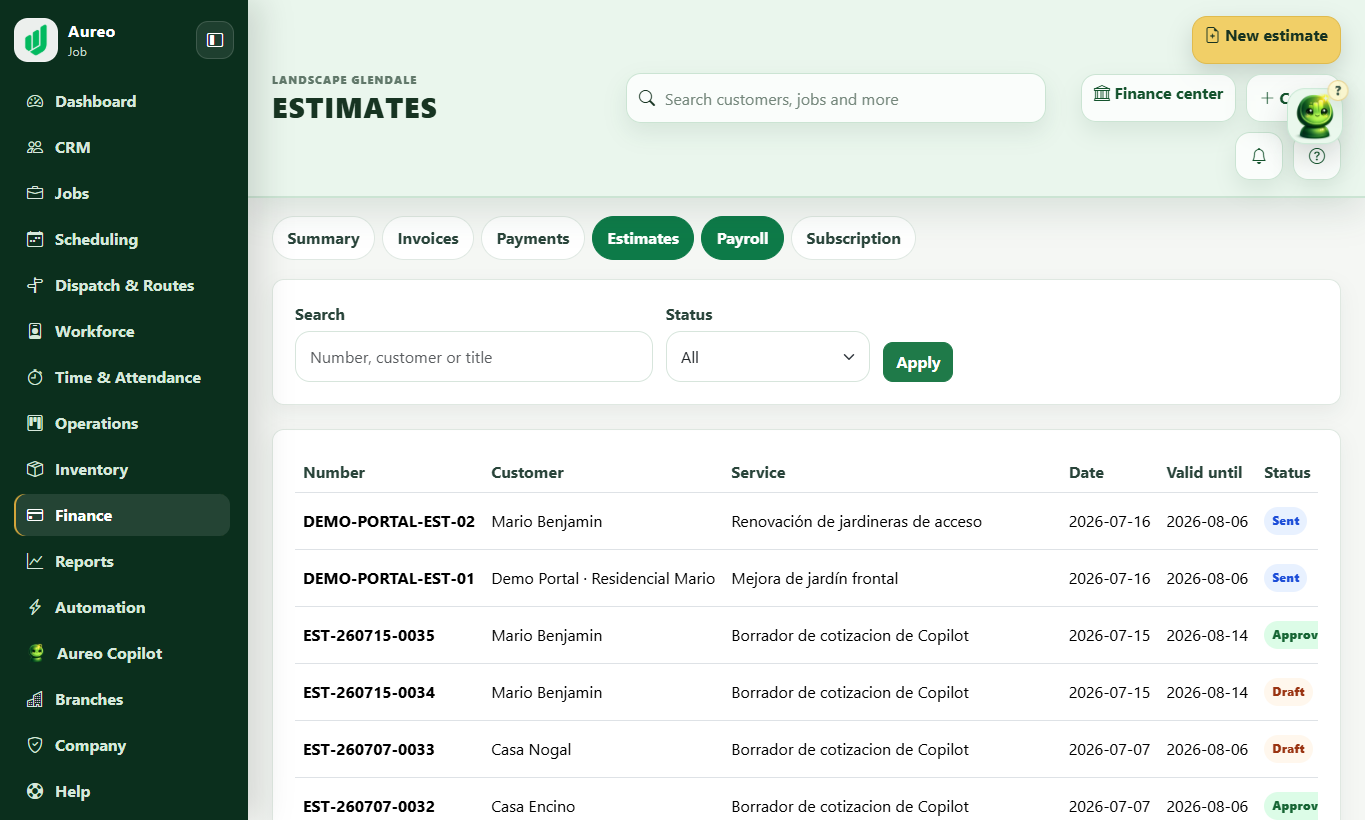Screen dimensions: 1365x820
Task: Click the help question mark icon
Action: click(1317, 156)
